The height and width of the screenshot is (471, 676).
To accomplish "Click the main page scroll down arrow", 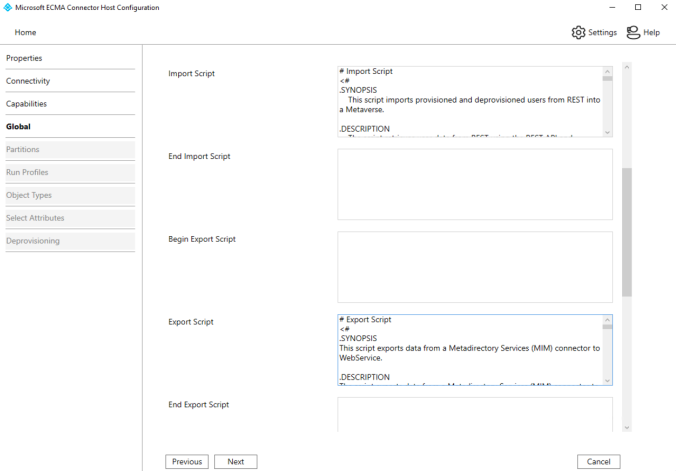I will pos(627,427).
